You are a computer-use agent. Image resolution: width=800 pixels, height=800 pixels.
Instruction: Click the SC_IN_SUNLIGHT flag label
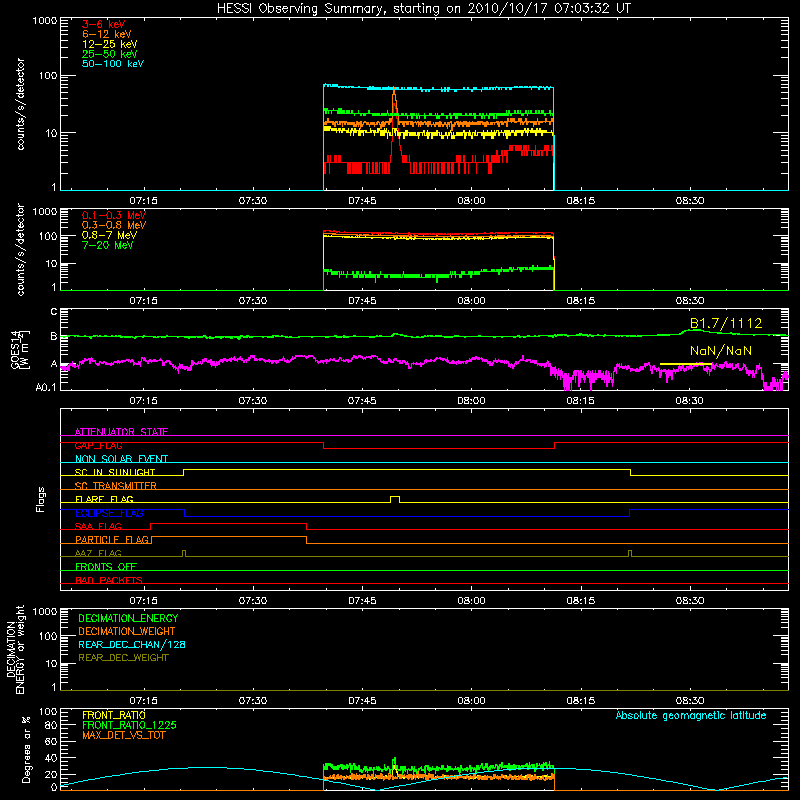pyautogui.click(x=115, y=472)
